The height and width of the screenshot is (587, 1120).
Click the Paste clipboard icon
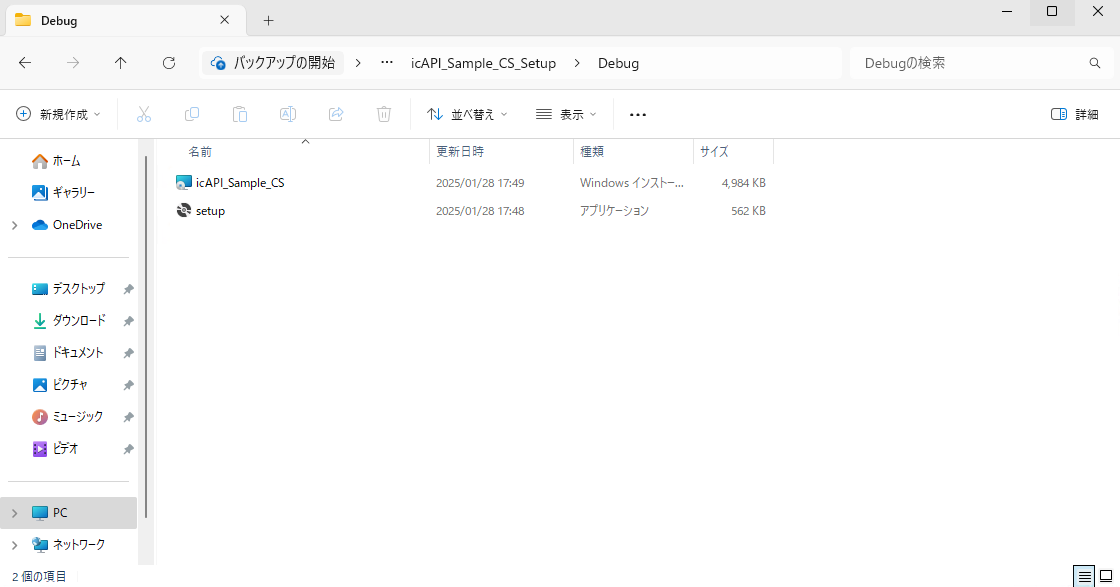[240, 114]
